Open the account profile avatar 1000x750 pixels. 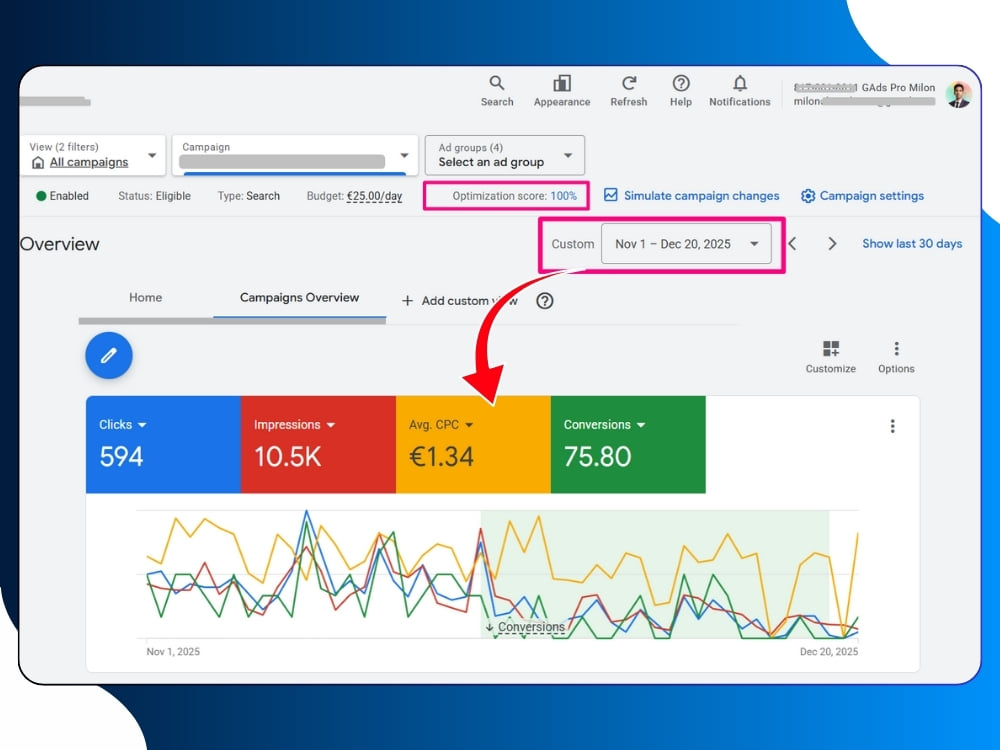pyautogui.click(x=959, y=94)
